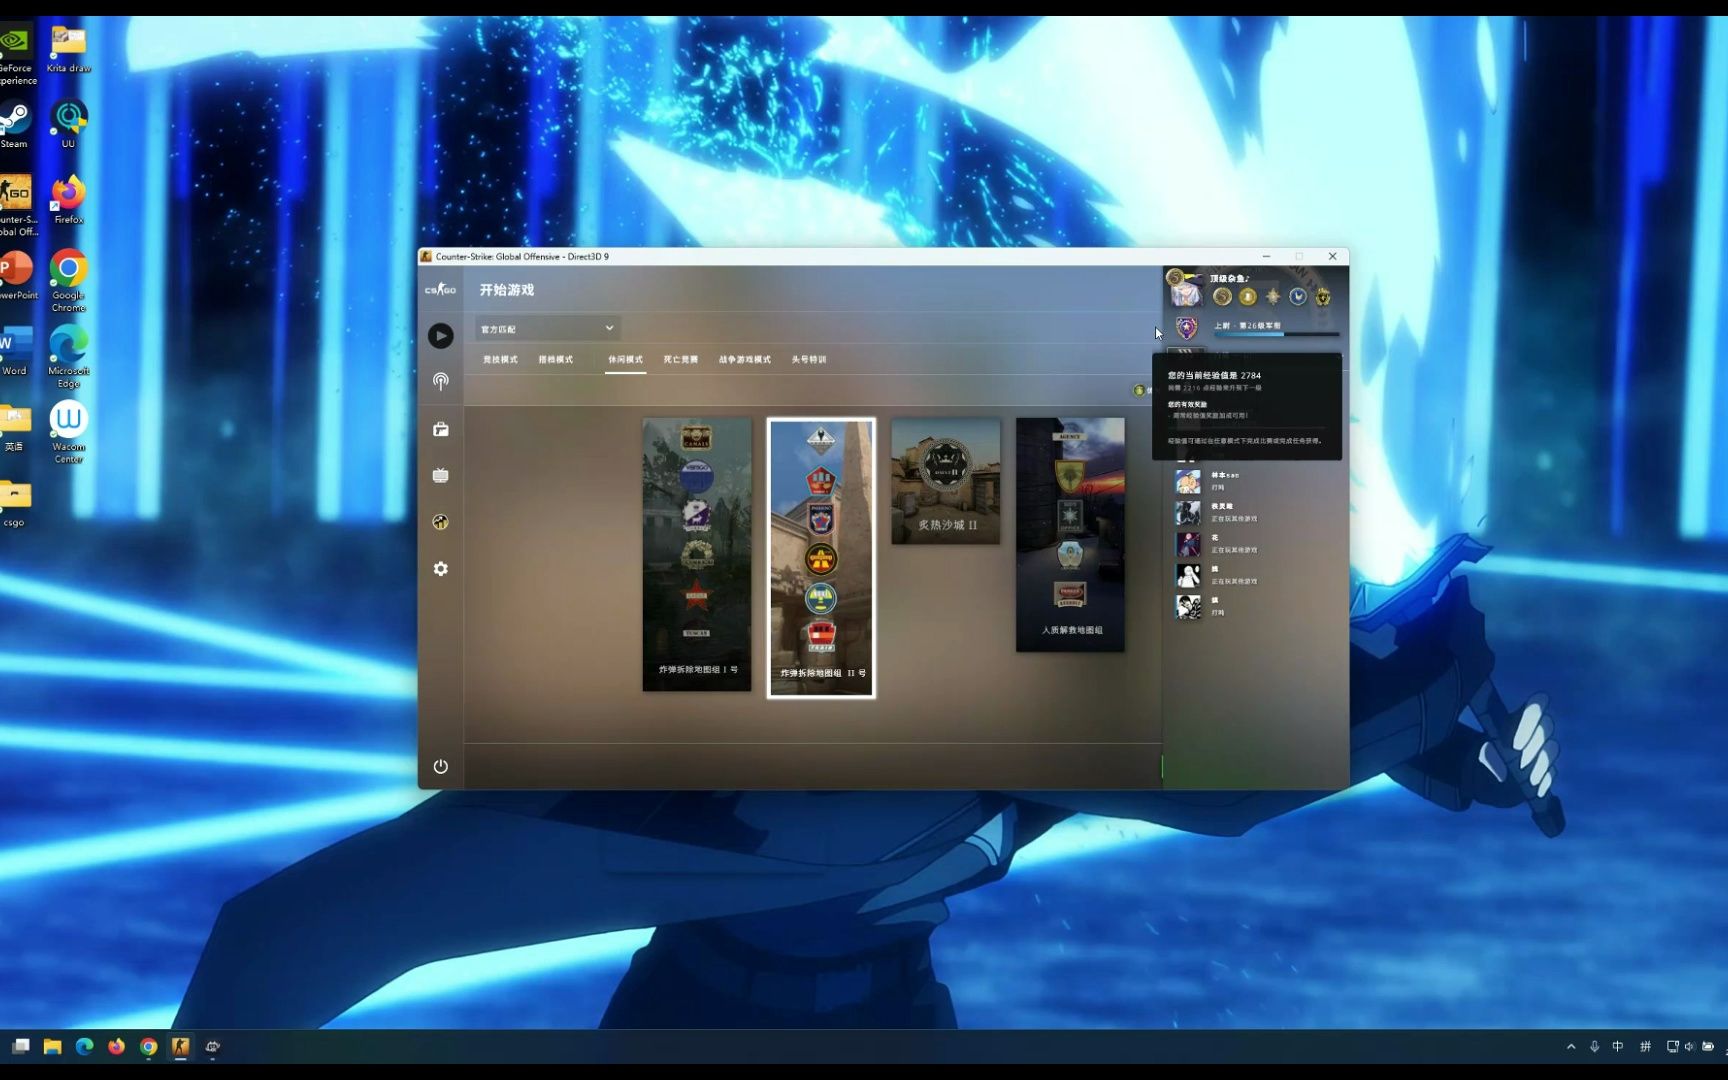The width and height of the screenshot is (1728, 1080).
Task: Click the Play button in CS:GO sidebar
Action: (x=440, y=336)
